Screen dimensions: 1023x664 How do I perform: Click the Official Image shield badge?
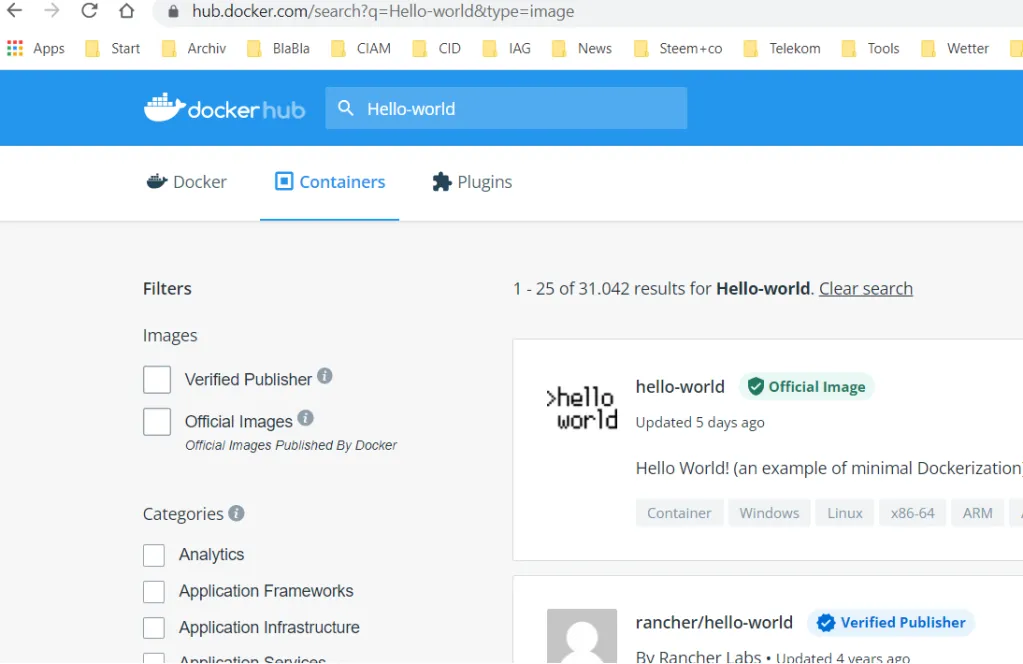pos(806,387)
